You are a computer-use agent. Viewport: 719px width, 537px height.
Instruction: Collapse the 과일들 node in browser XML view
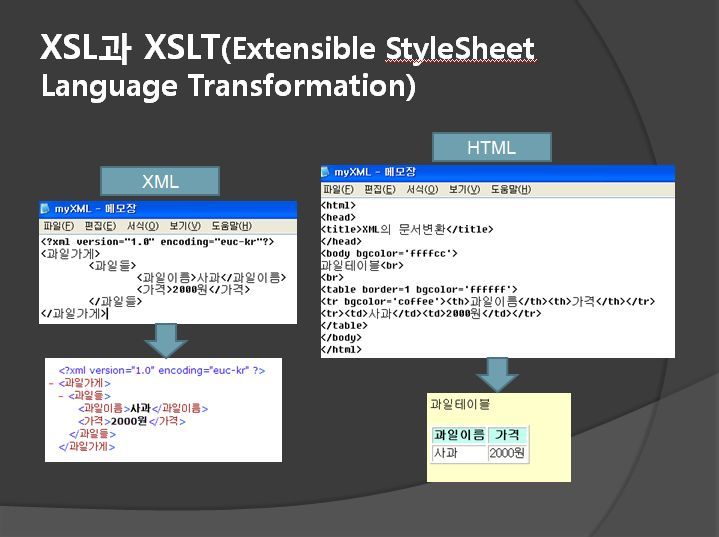pyautogui.click(x=61, y=396)
